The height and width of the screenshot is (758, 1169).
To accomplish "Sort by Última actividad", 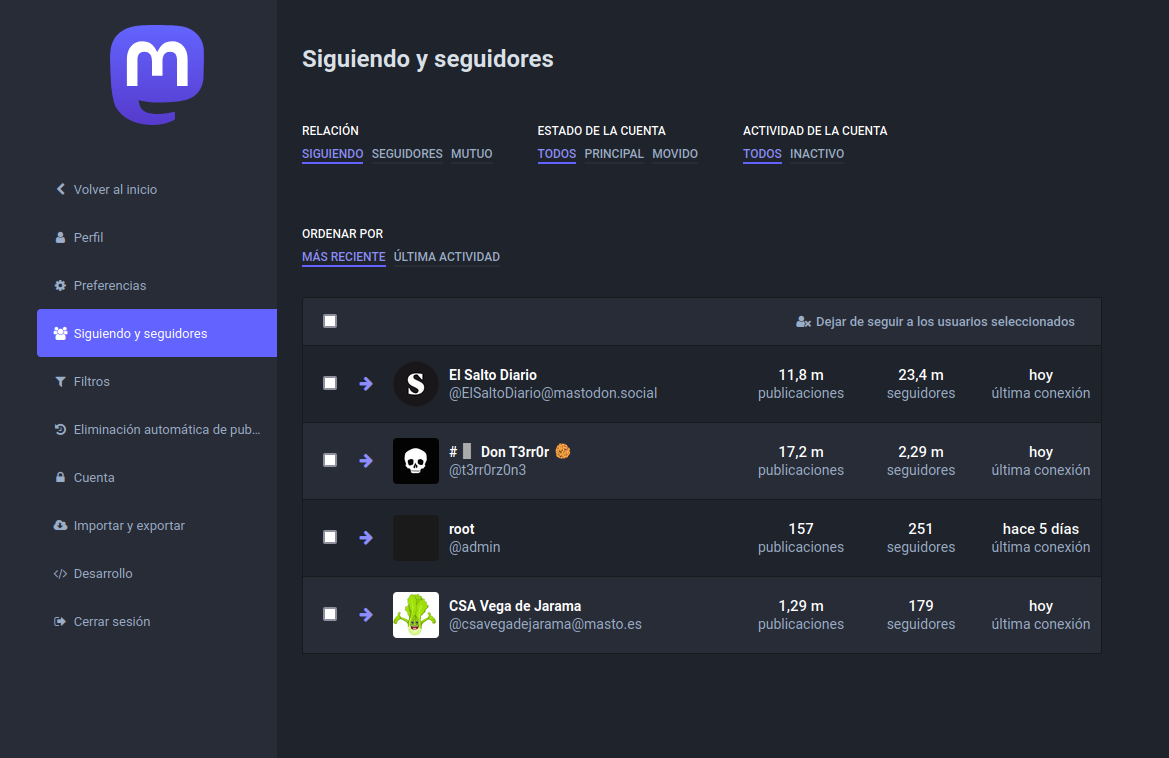I will (x=447, y=257).
